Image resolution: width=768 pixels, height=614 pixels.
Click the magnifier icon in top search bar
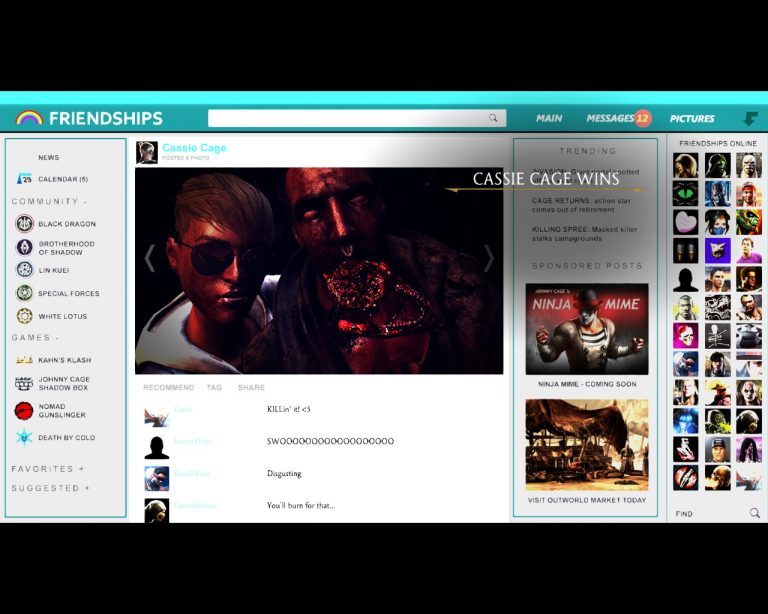point(493,118)
